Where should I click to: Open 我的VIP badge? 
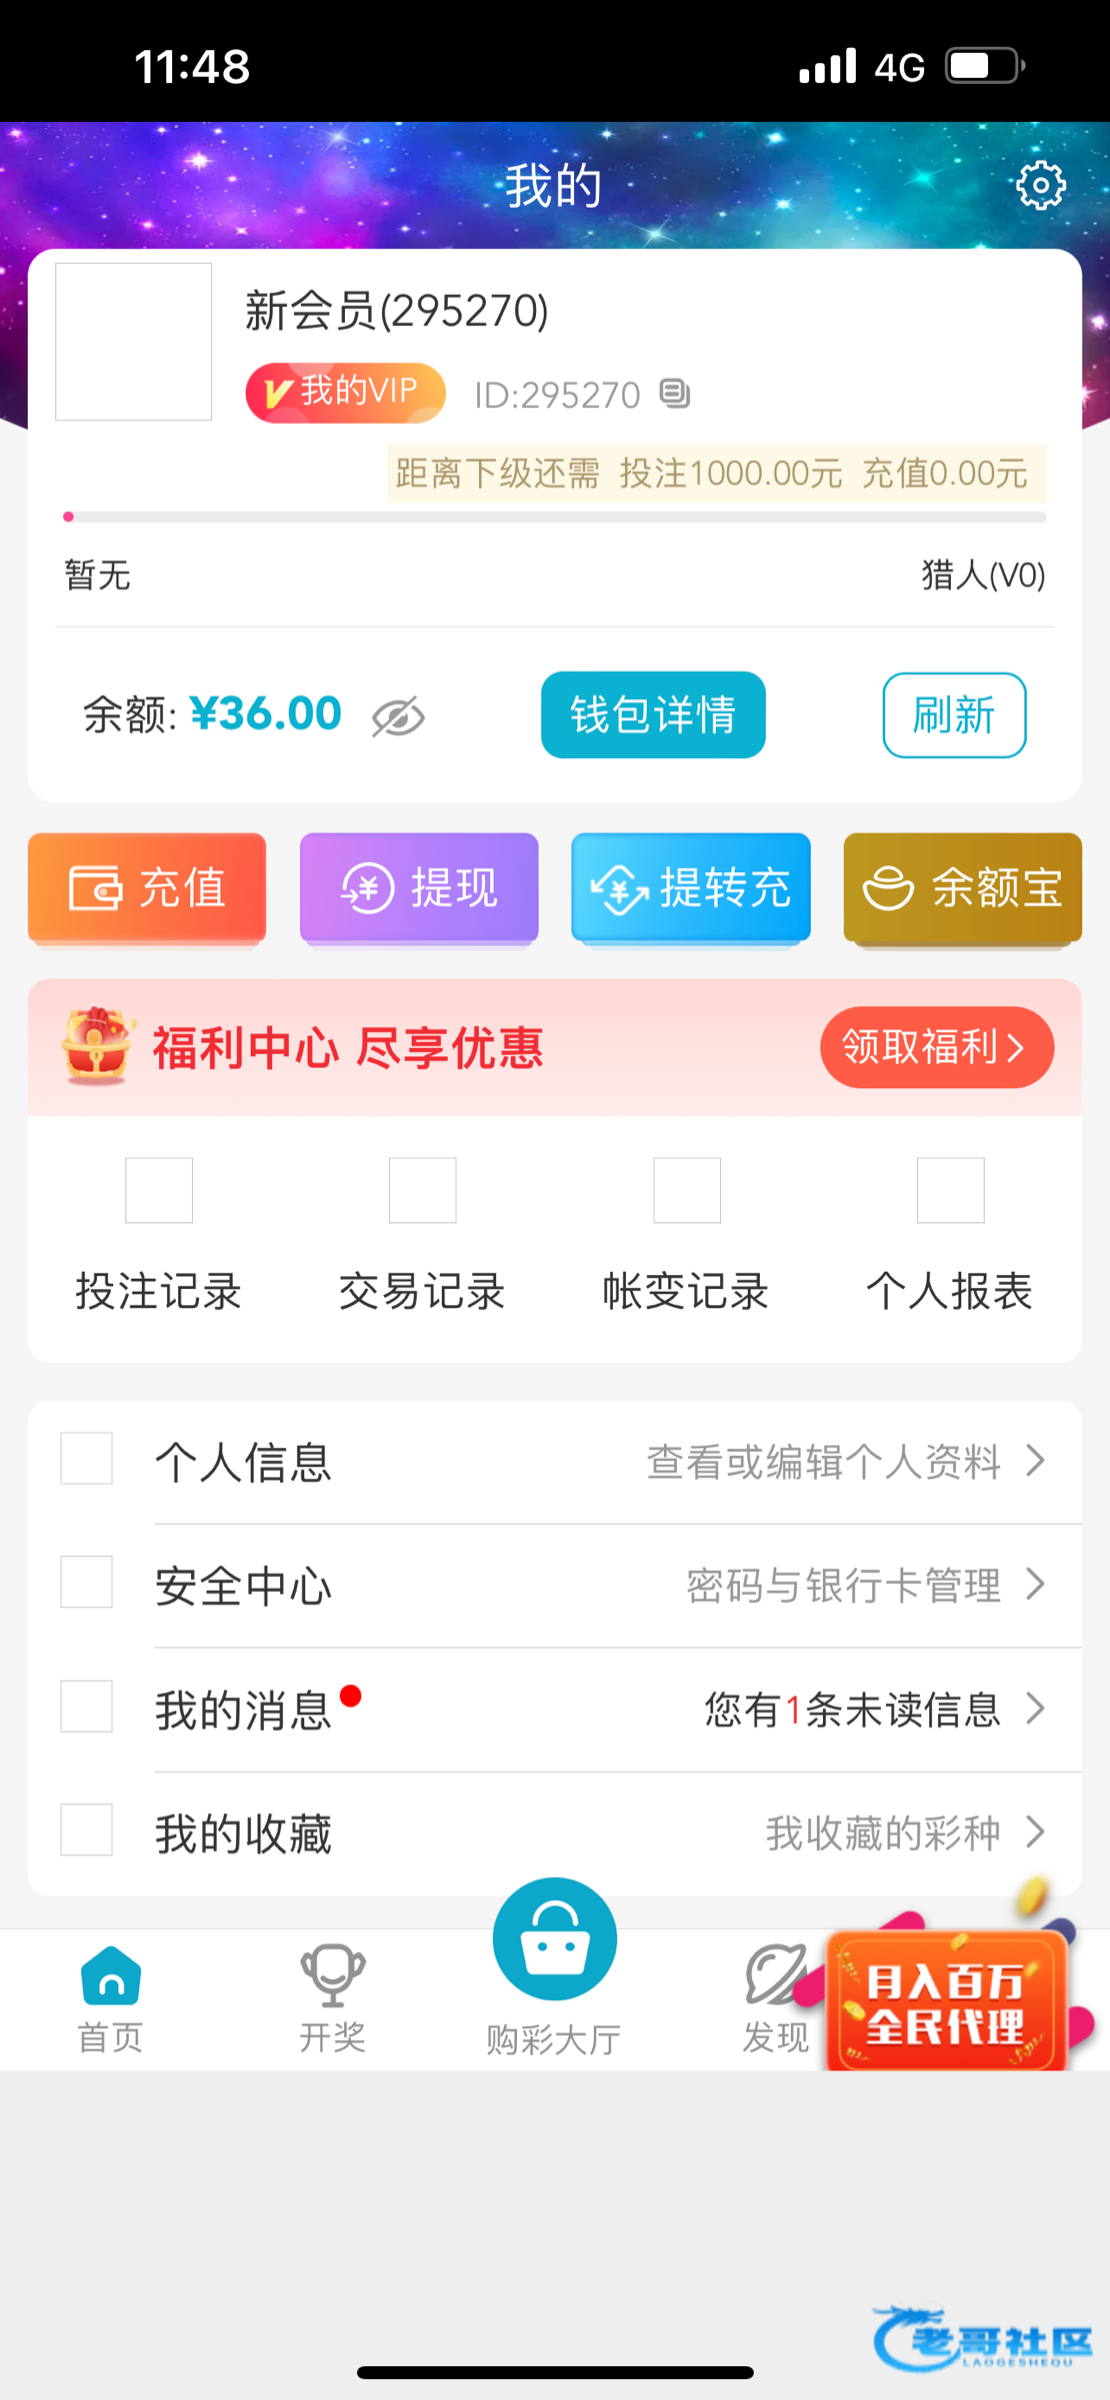click(345, 392)
